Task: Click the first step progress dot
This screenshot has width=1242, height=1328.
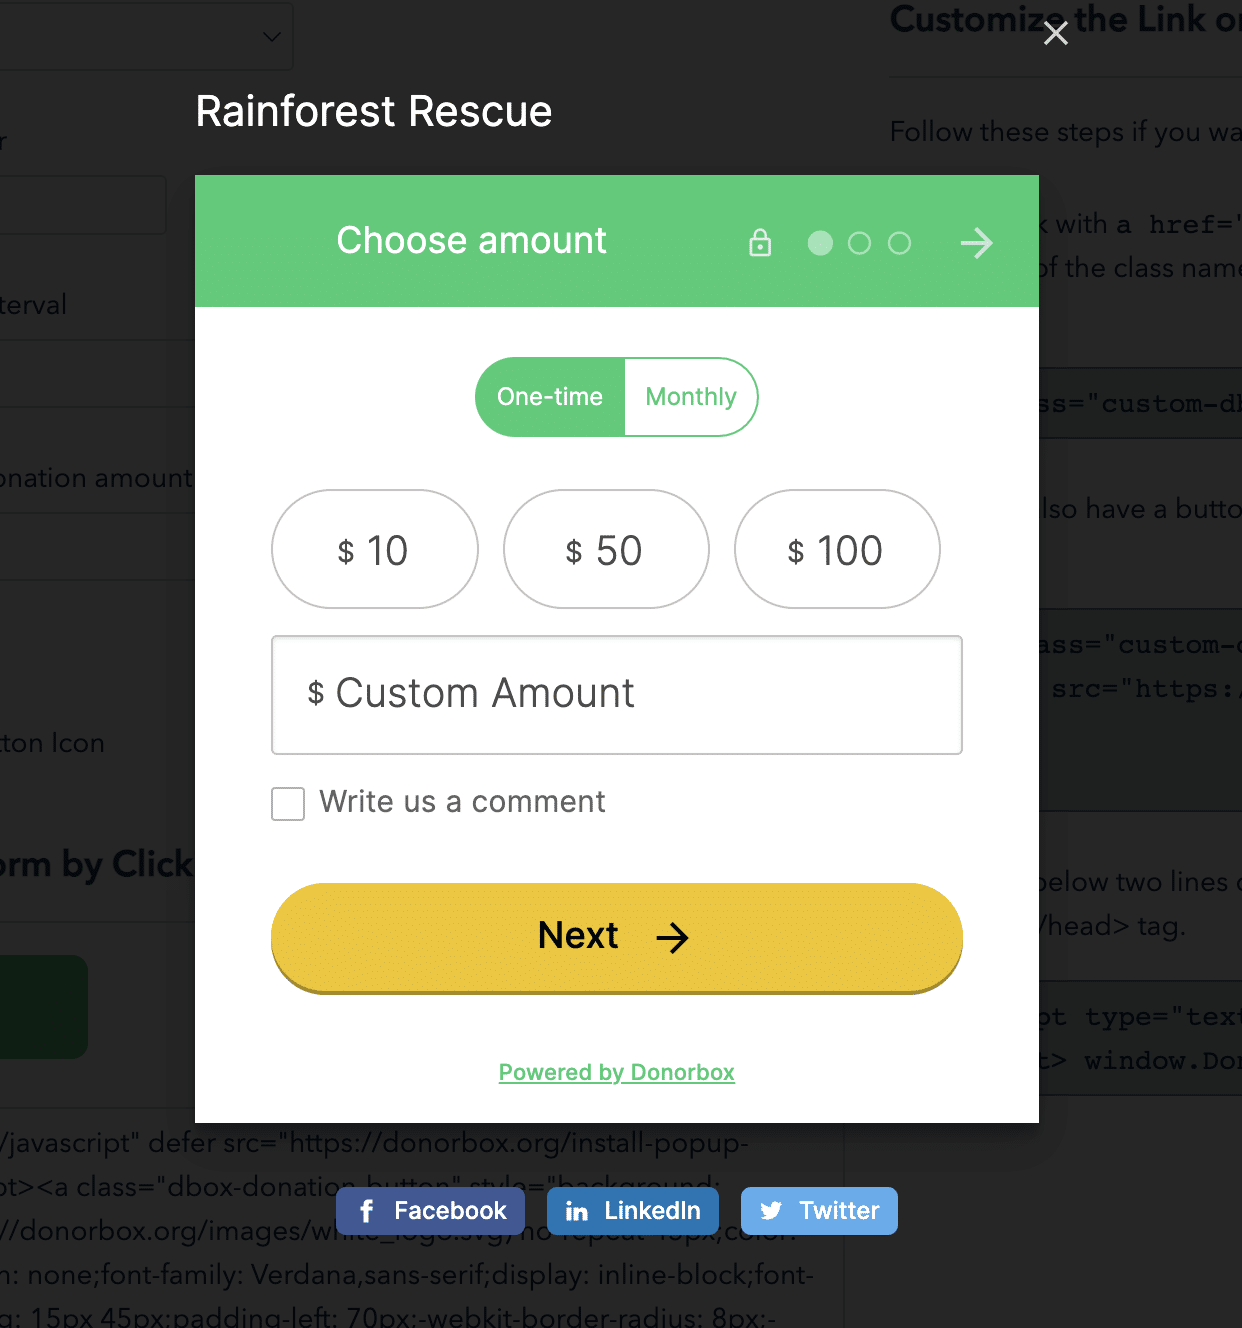Action: tap(820, 243)
